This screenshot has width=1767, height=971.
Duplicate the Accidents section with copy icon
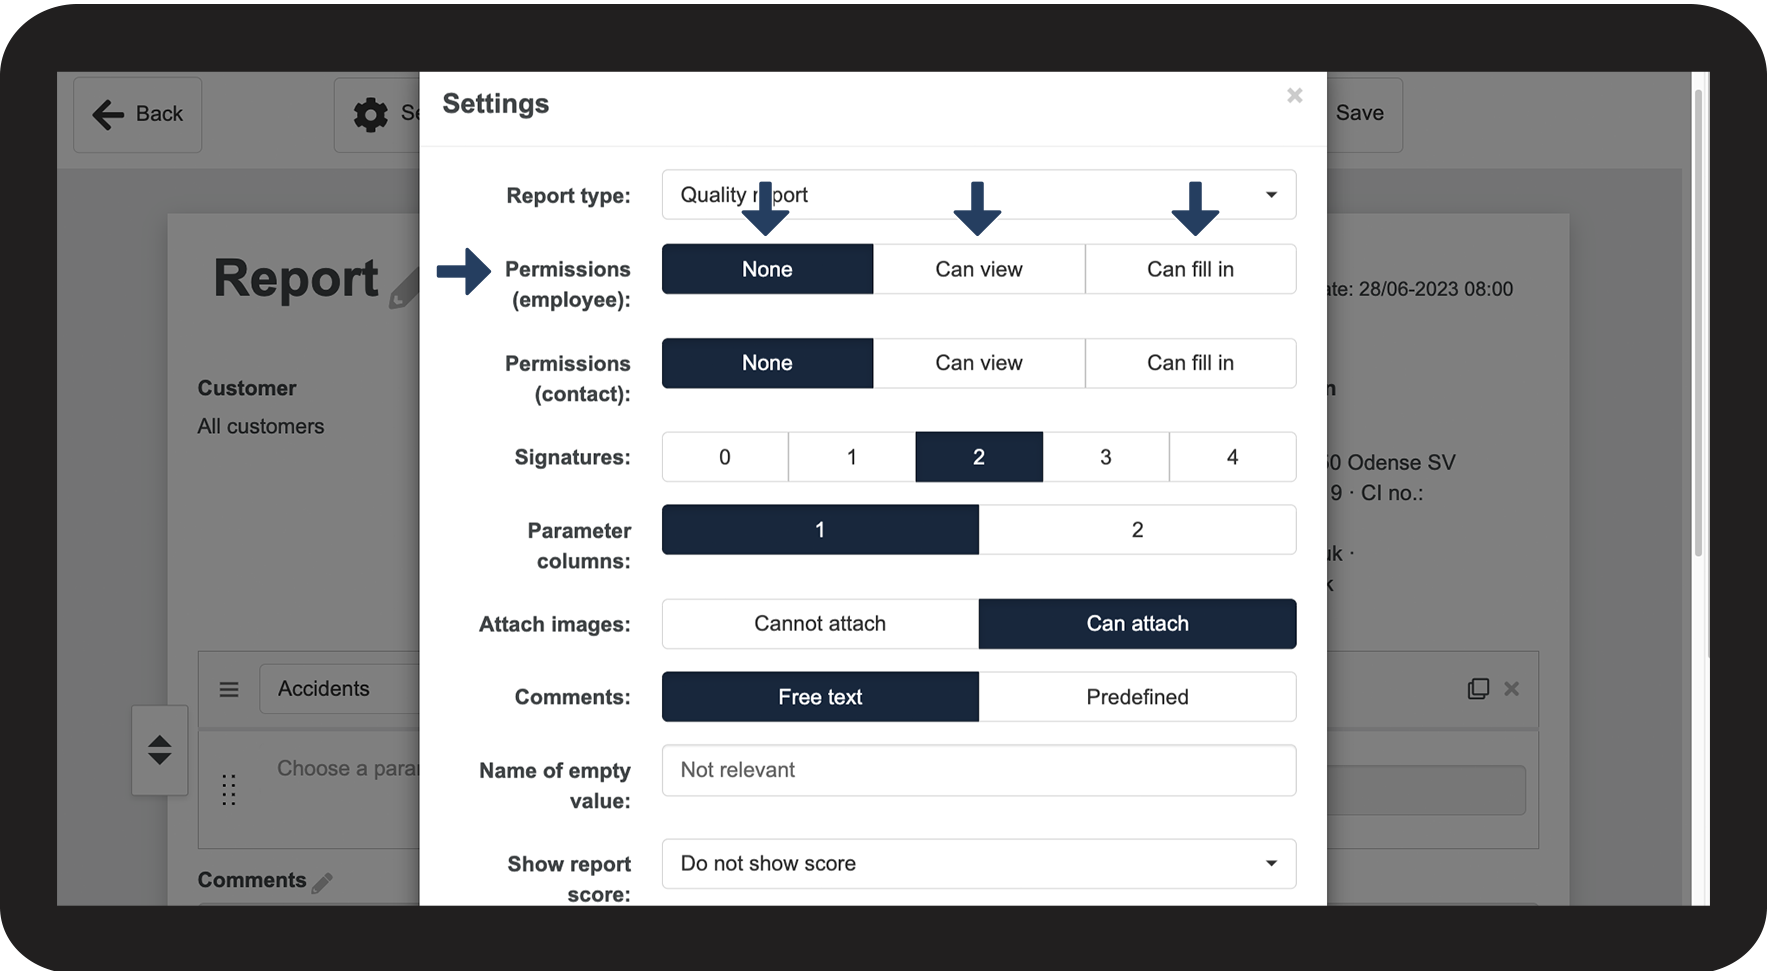pos(1478,688)
